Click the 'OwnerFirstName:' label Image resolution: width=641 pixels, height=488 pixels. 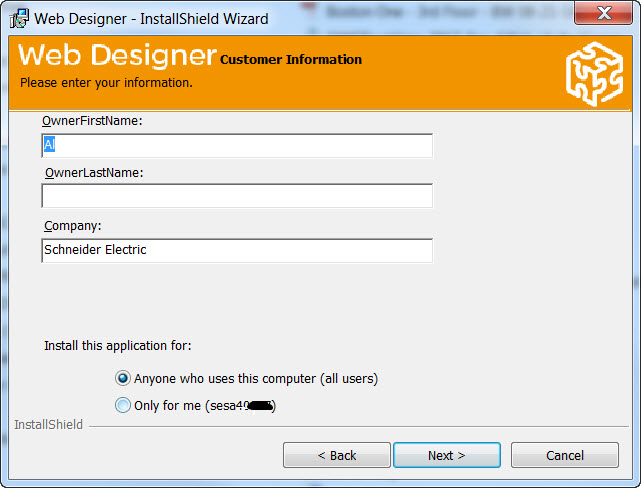pos(92,121)
